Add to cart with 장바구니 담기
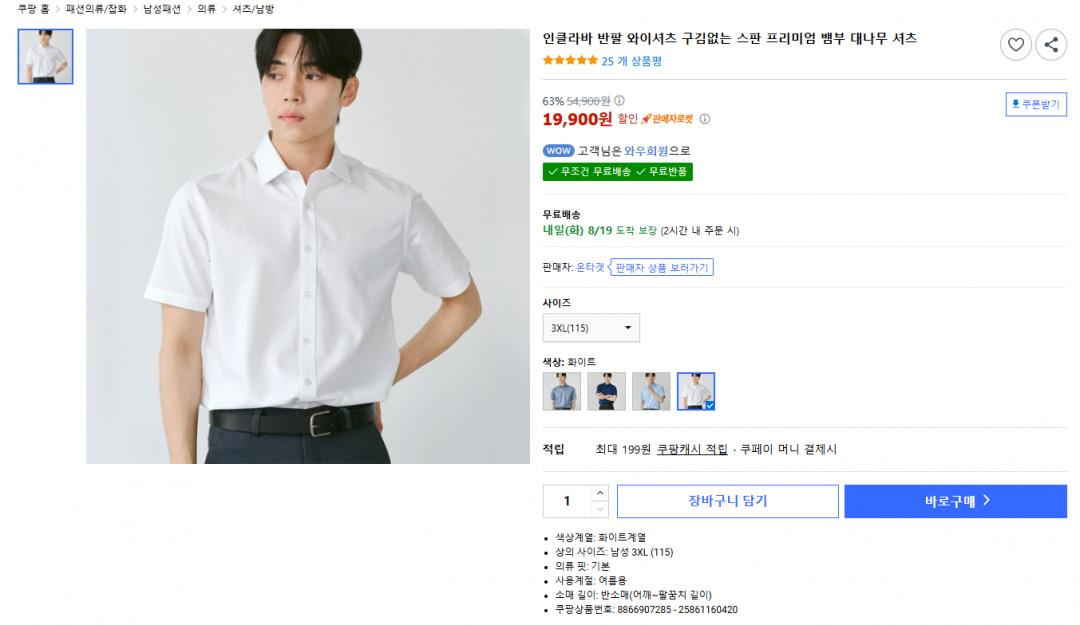 click(727, 501)
